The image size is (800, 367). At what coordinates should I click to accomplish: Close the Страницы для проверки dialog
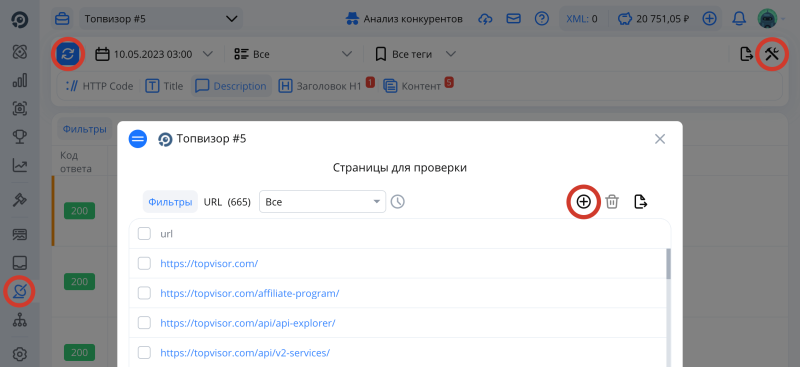(x=660, y=139)
